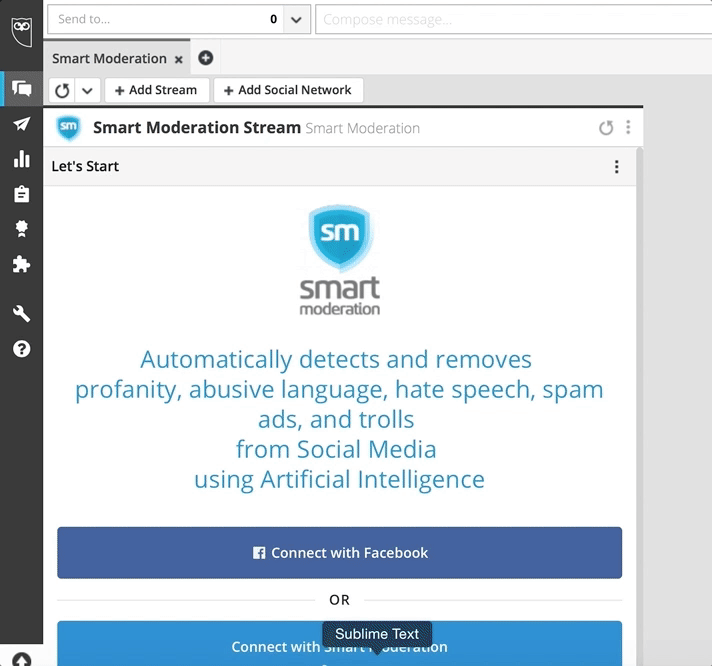Expand refresh interval dropdown arrow

point(87,90)
